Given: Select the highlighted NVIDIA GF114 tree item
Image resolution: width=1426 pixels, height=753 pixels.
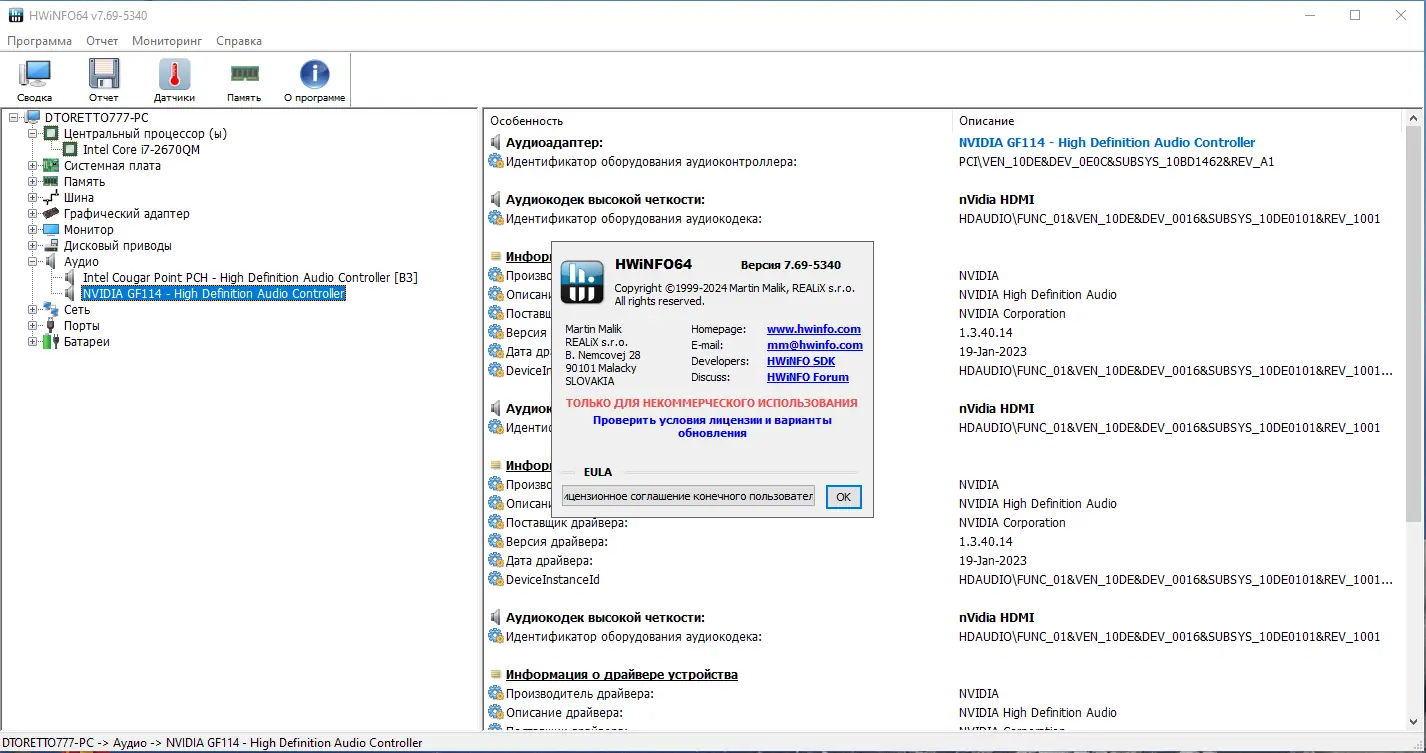Looking at the screenshot, I should point(213,294).
